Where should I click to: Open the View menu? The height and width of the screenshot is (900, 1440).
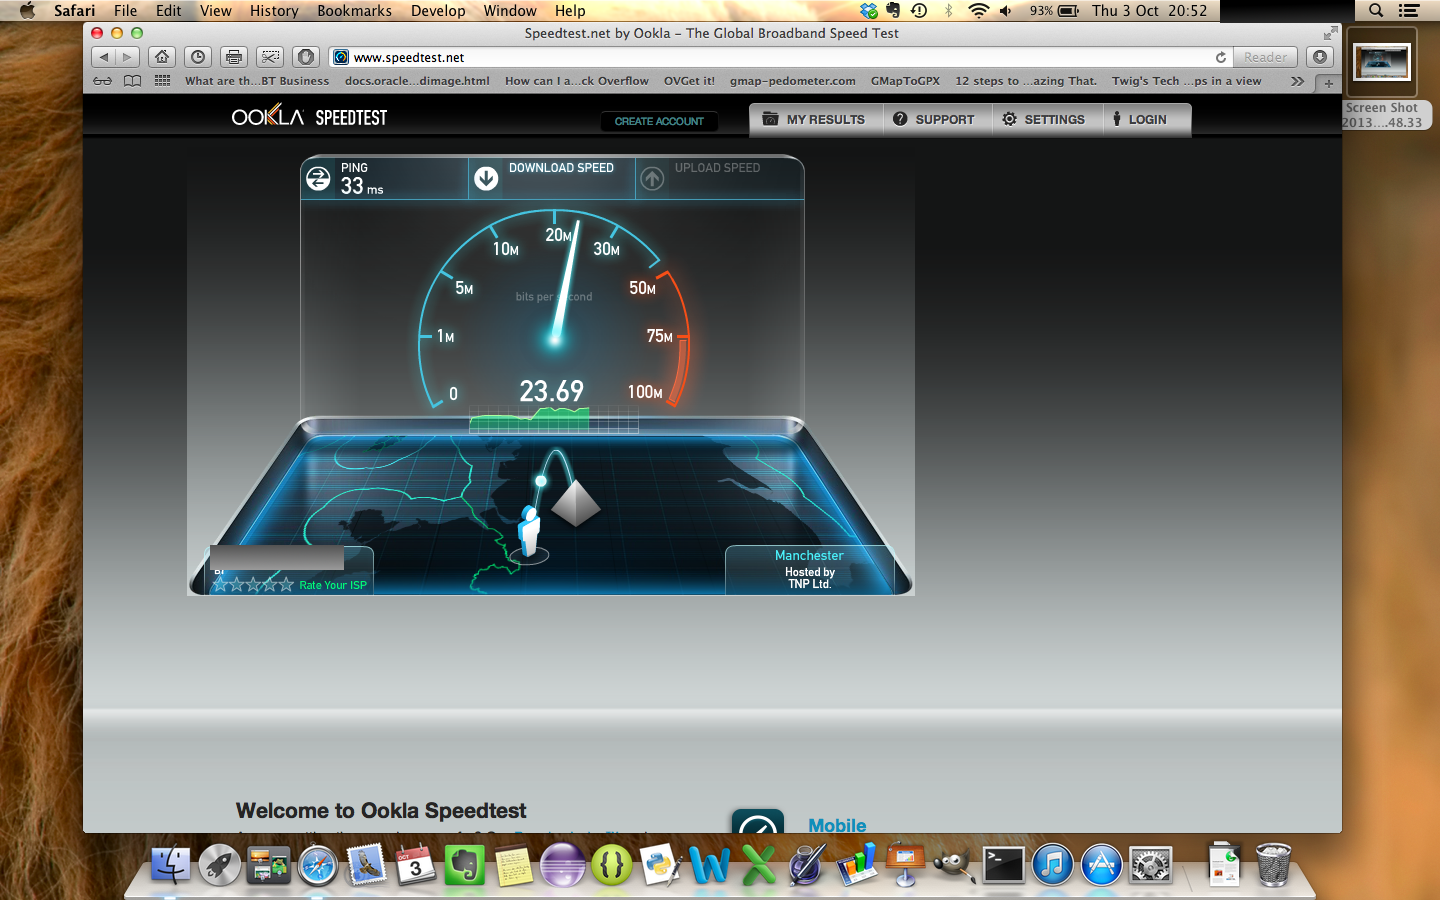(x=216, y=10)
